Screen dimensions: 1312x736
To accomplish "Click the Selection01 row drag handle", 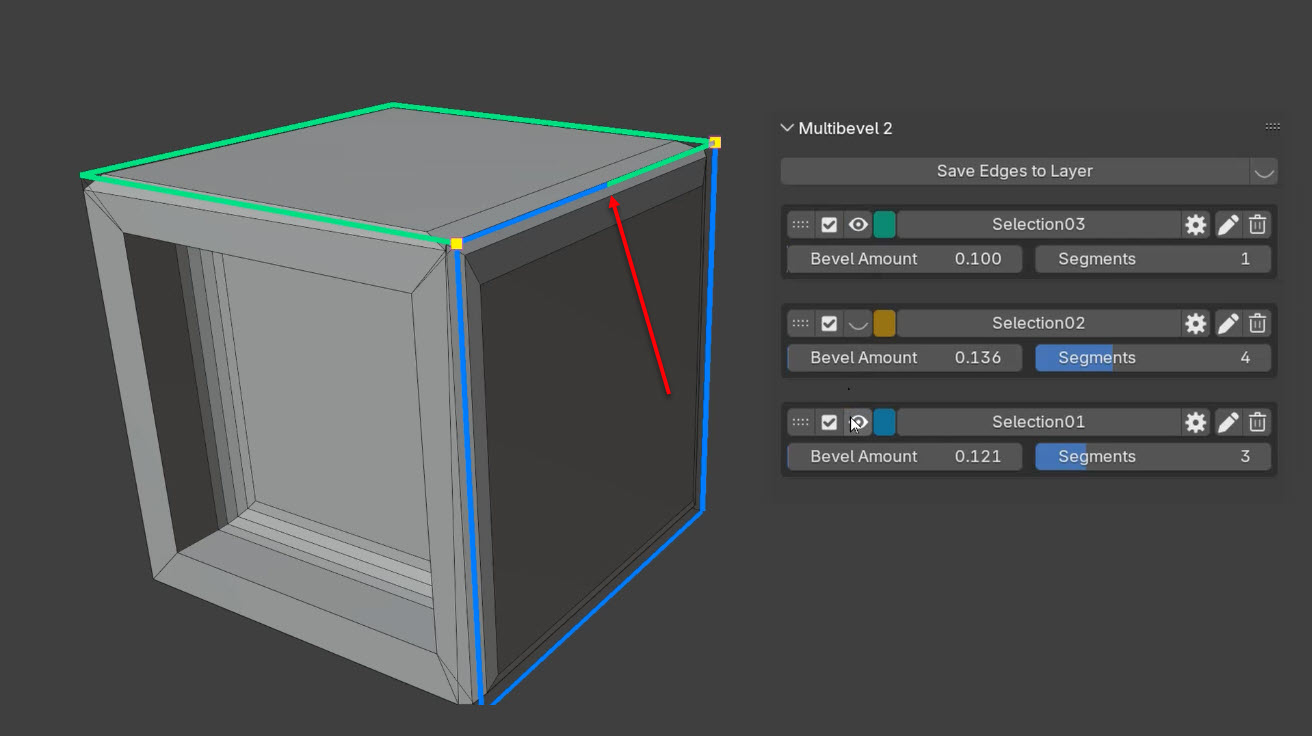I will click(800, 422).
